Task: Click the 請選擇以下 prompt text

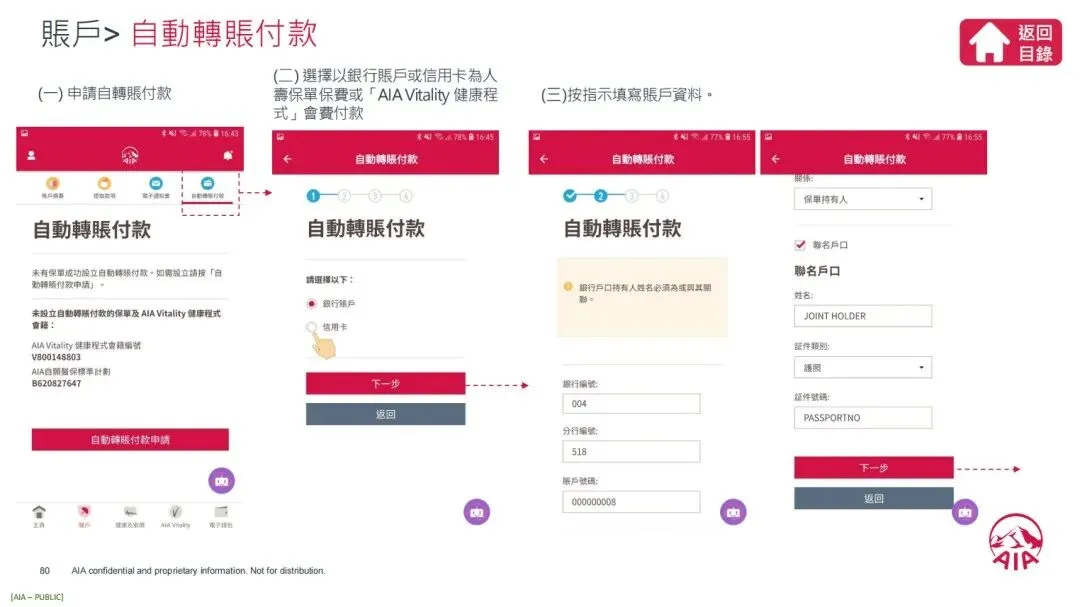Action: pyautogui.click(x=330, y=280)
